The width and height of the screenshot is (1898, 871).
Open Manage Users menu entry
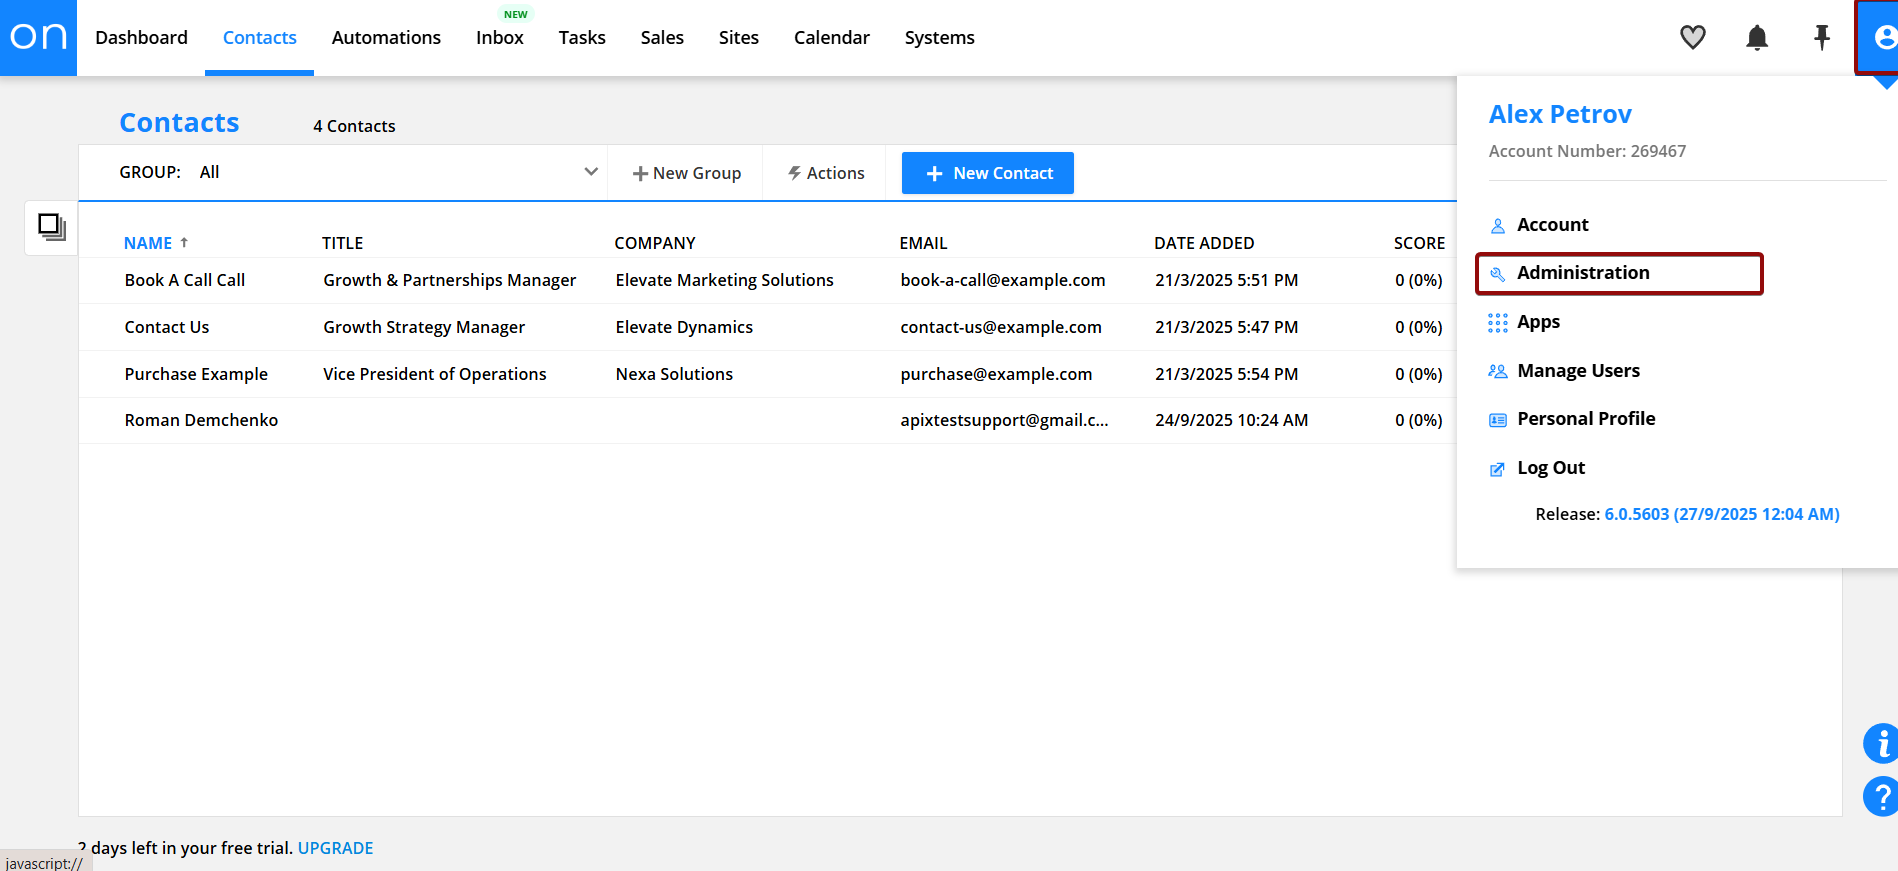pos(1577,371)
